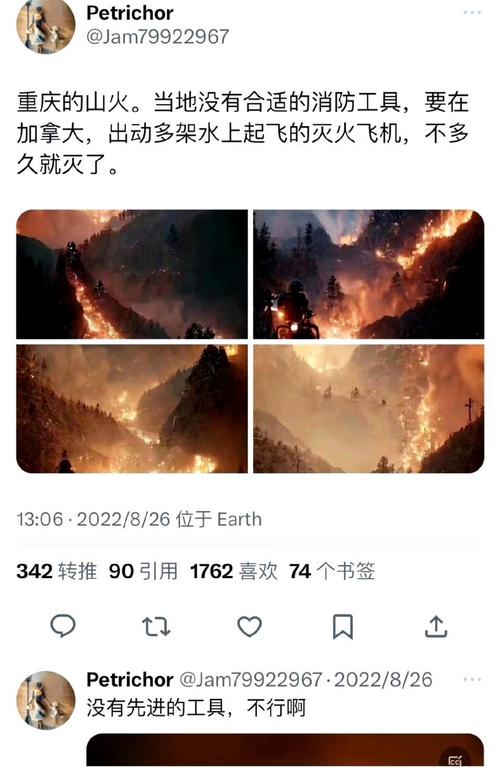
Task: Open the image in the reply tweet
Action: click(x=285, y=750)
